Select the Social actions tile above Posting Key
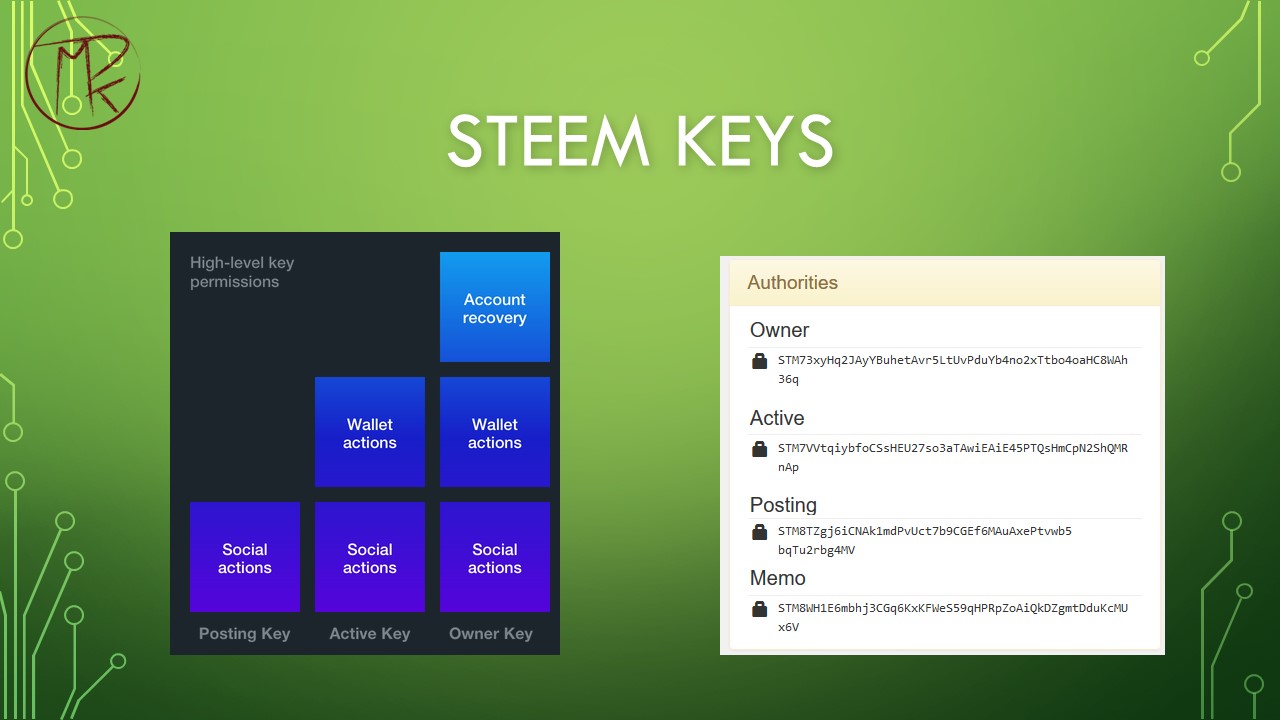1280x720 pixels. pyautogui.click(x=245, y=557)
